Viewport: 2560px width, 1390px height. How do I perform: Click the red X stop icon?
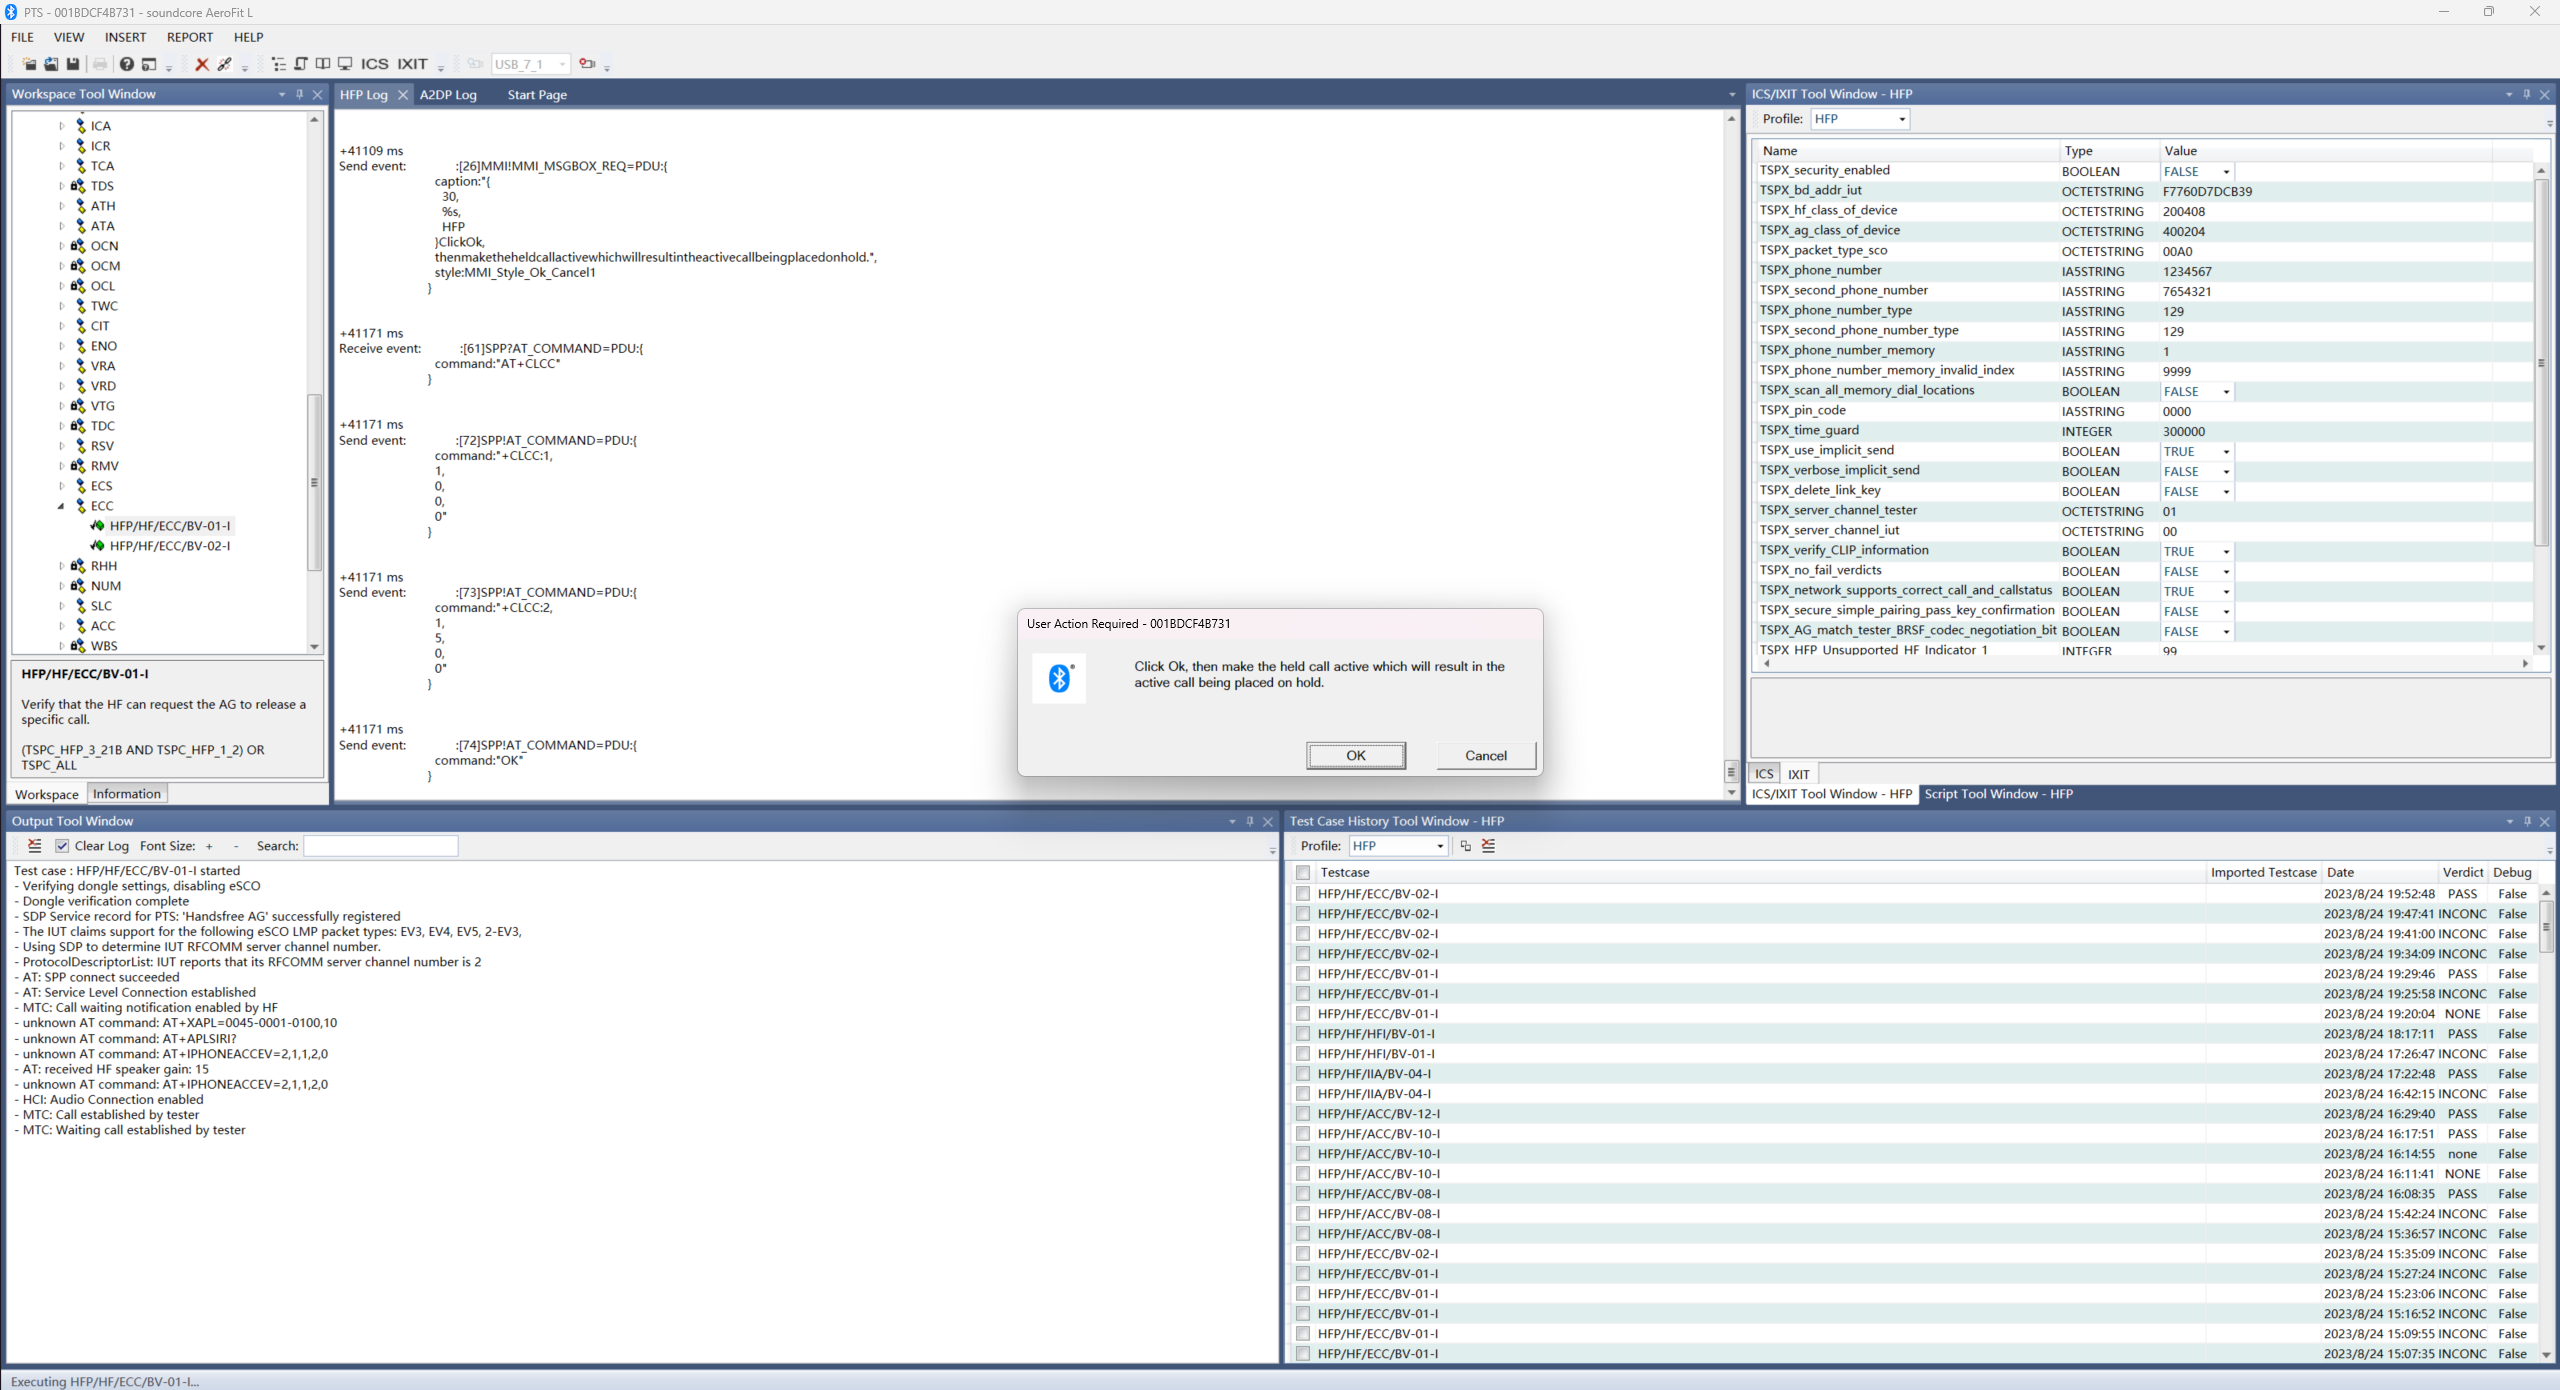pyautogui.click(x=201, y=64)
